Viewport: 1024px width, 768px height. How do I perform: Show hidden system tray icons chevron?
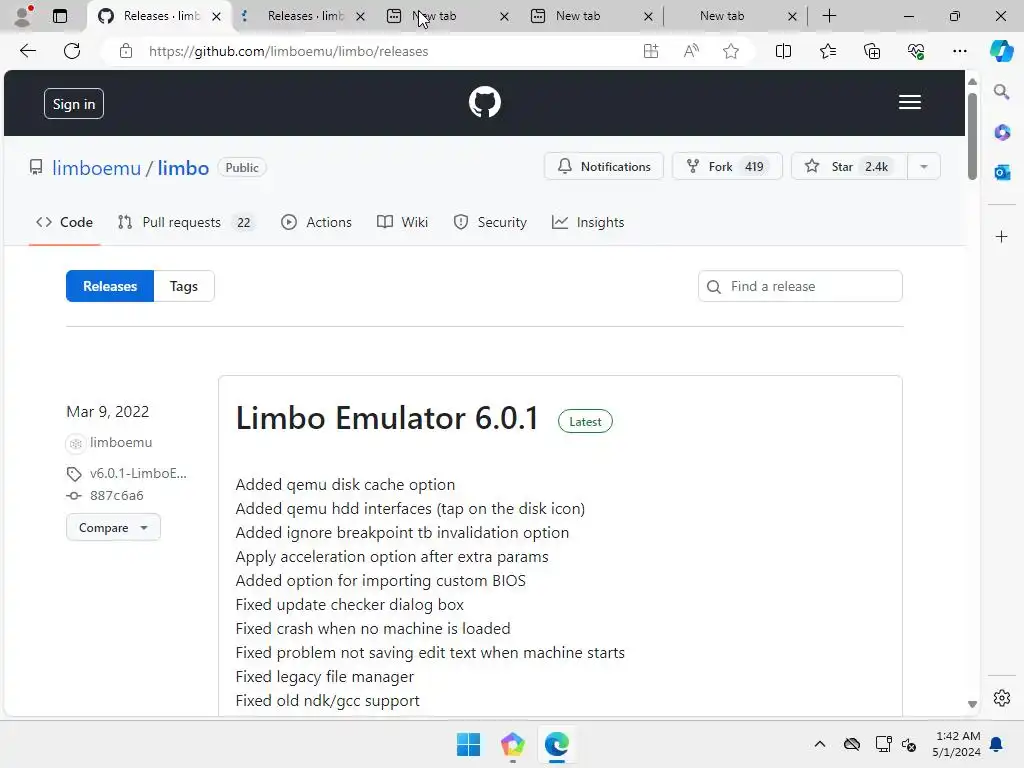click(820, 744)
